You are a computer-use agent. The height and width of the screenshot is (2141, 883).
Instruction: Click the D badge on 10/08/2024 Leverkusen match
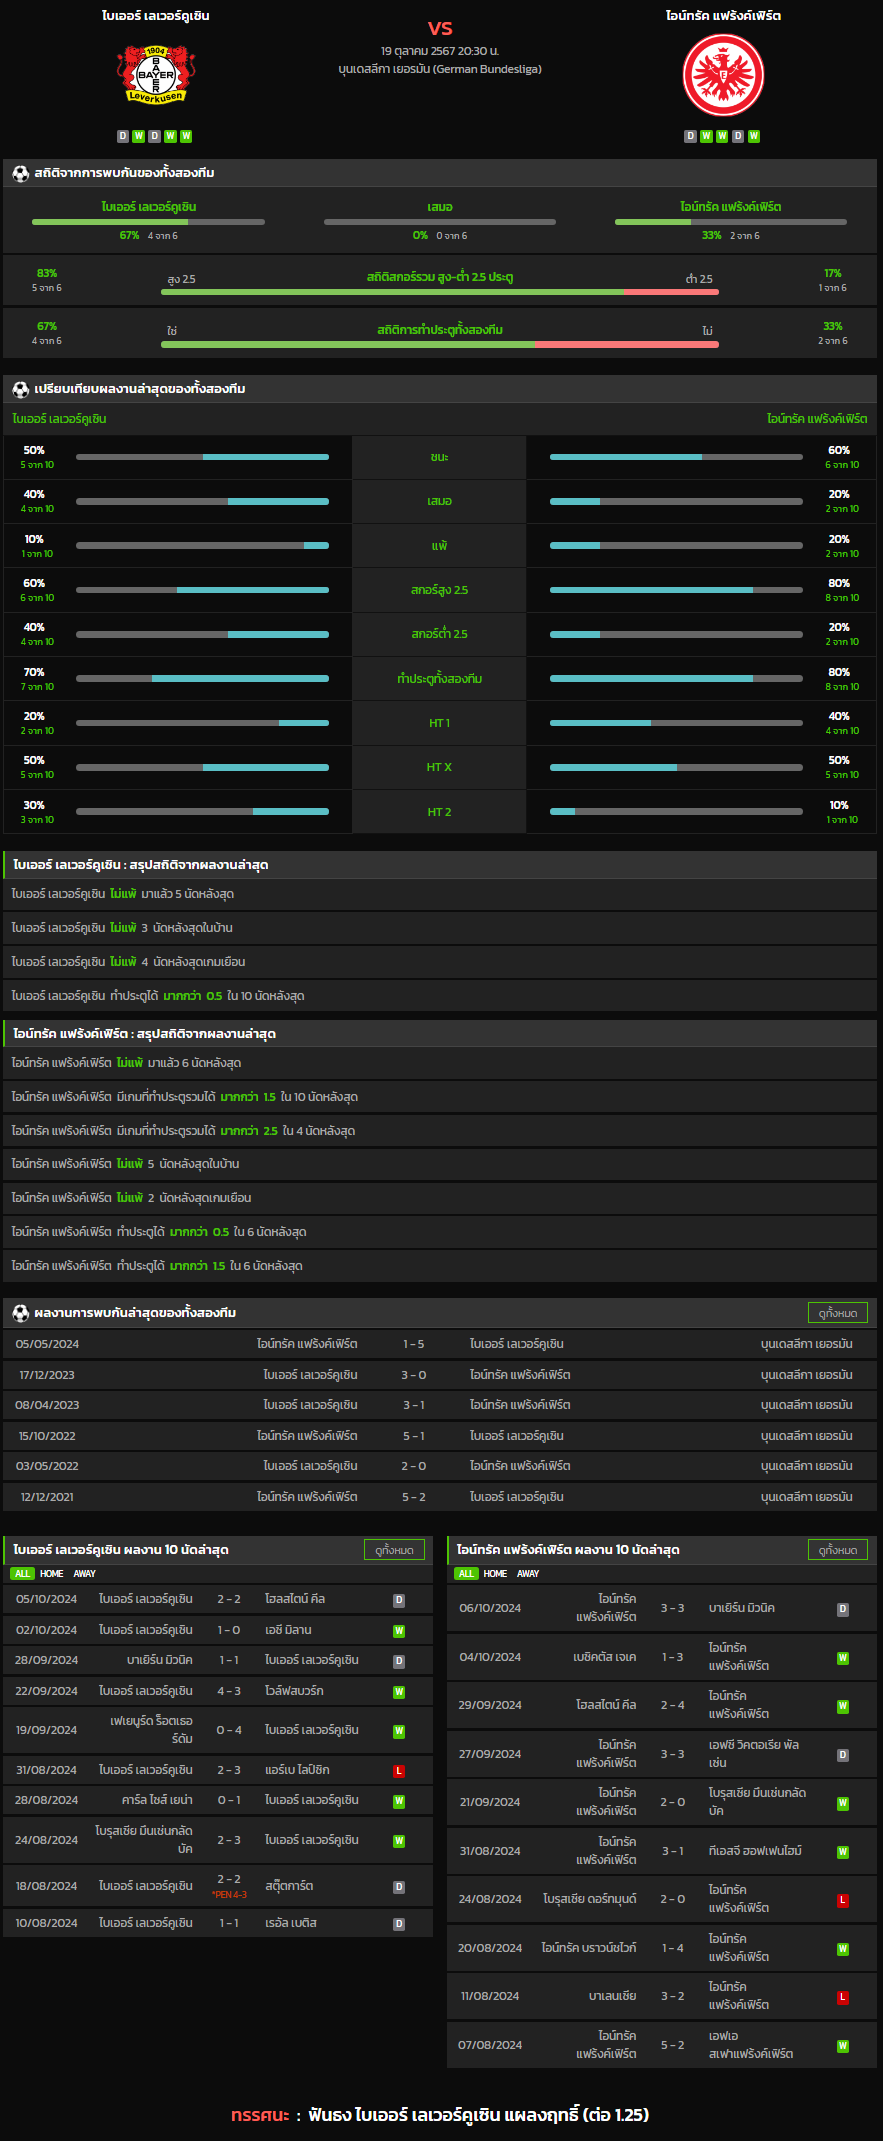coord(399,1924)
